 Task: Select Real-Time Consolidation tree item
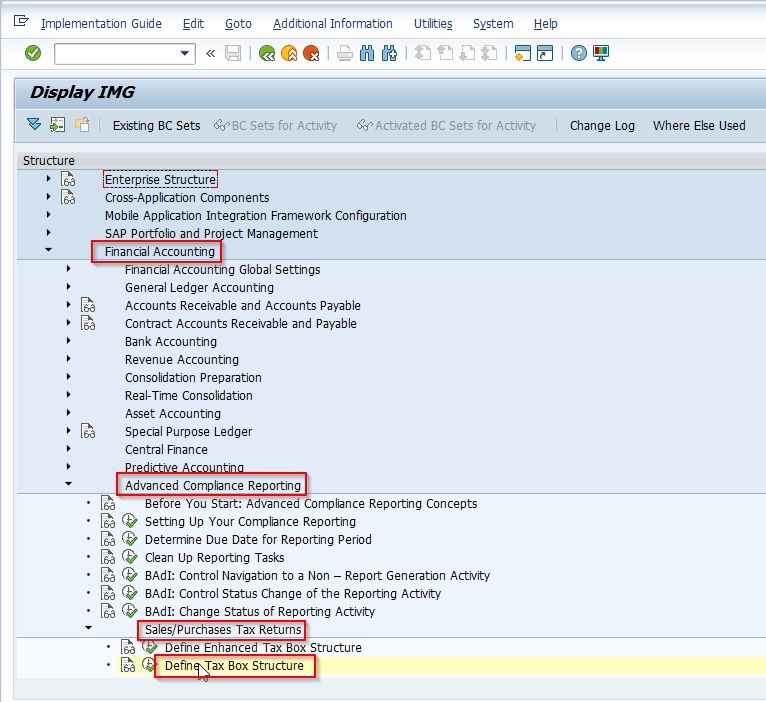189,396
